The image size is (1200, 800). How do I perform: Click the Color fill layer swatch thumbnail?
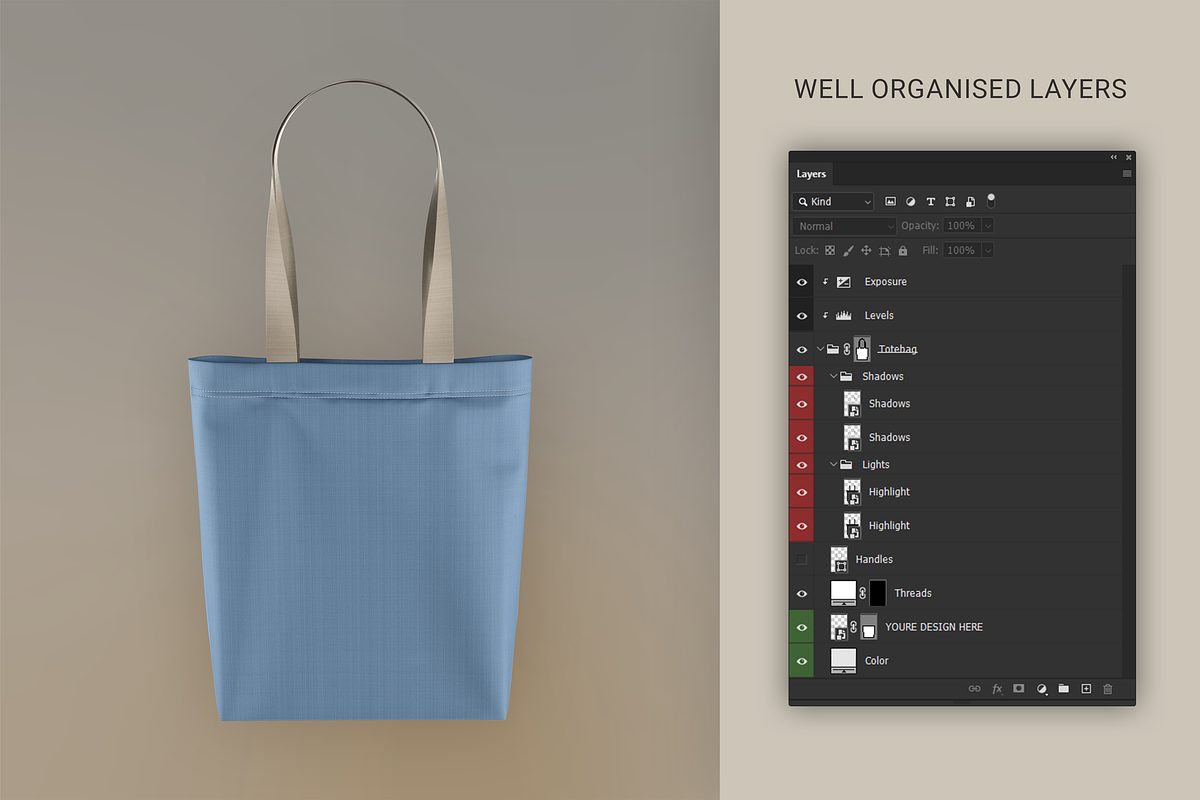point(844,661)
